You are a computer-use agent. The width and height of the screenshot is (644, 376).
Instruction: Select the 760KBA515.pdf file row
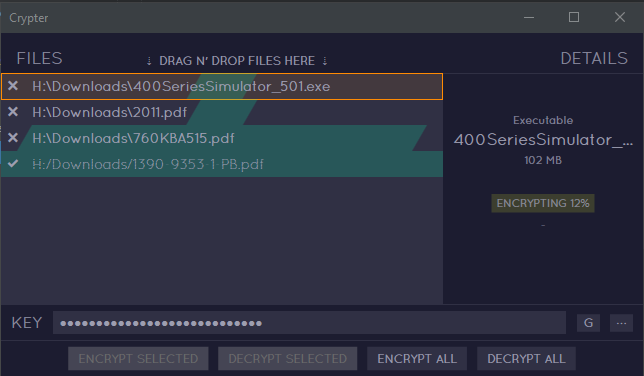coord(222,138)
